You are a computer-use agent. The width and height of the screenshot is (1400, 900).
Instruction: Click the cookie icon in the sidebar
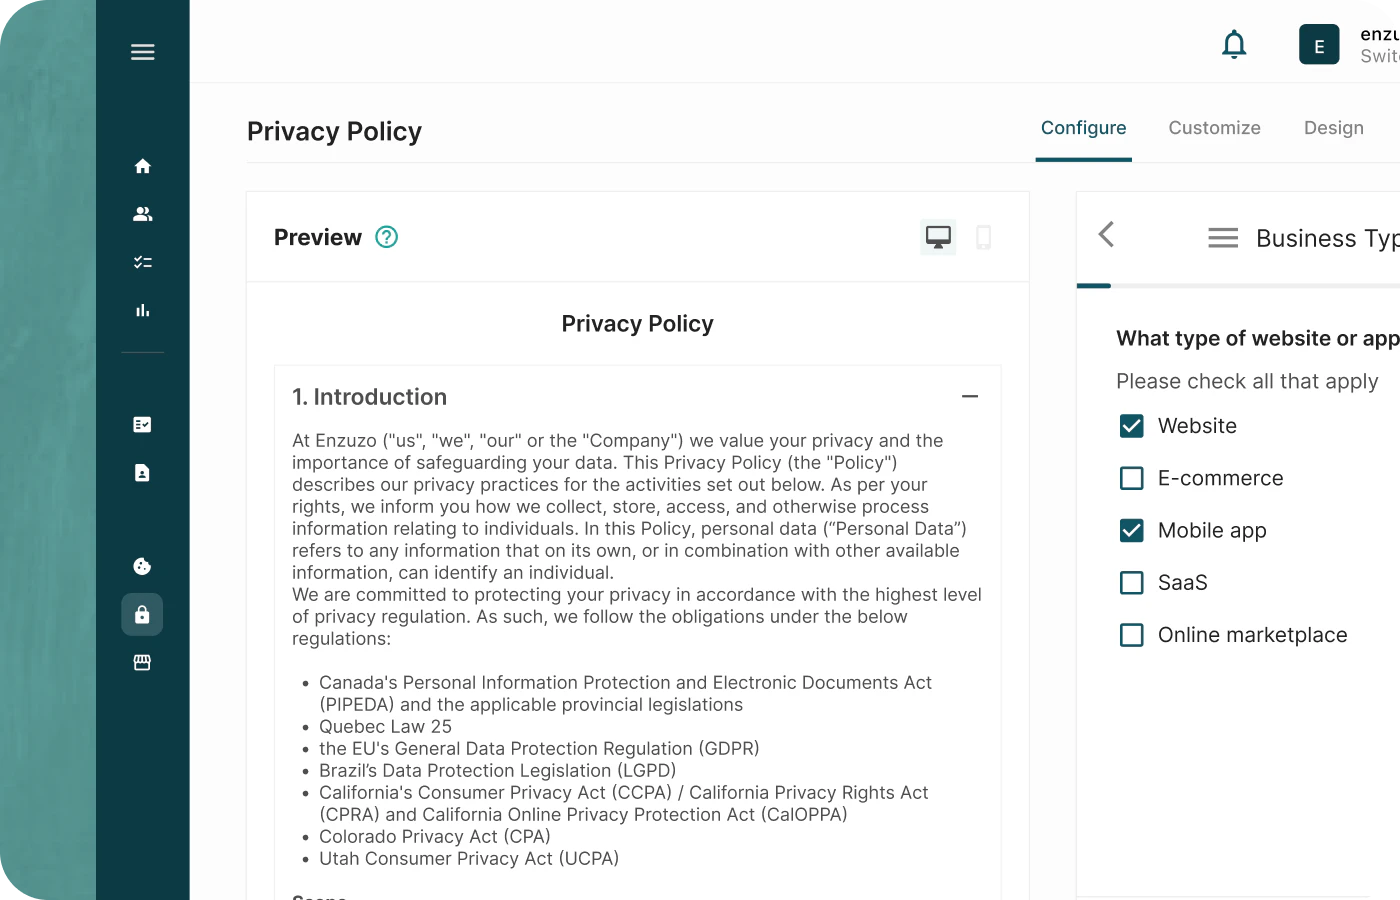coord(142,566)
